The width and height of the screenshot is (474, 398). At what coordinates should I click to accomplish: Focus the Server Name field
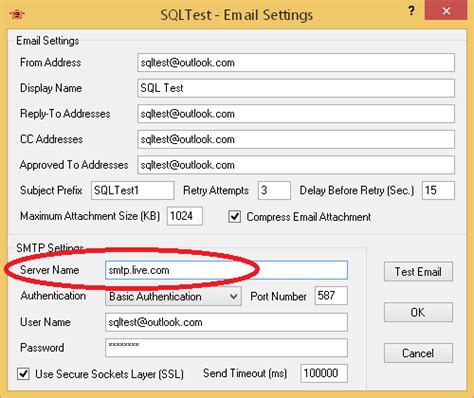click(226, 270)
